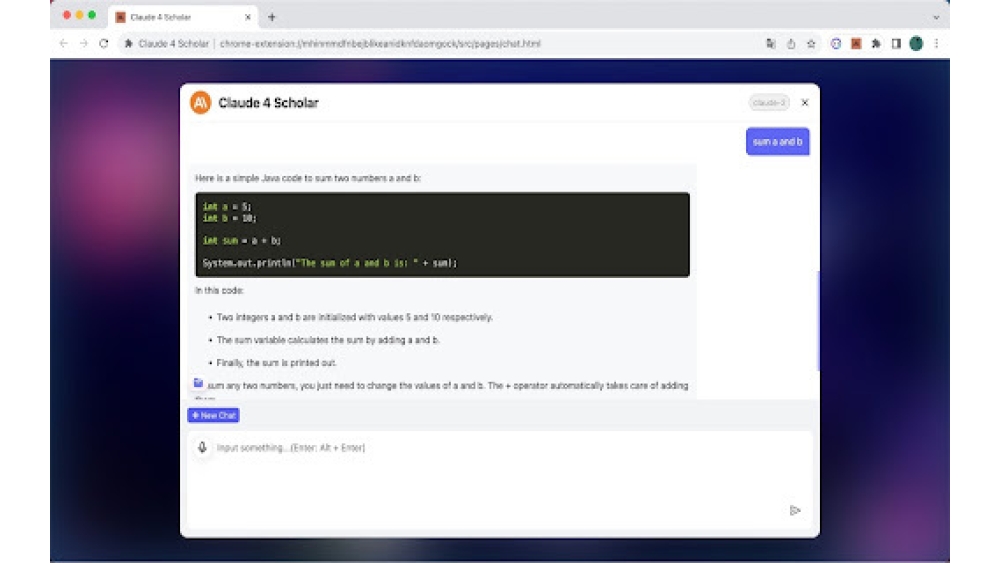Click the extension puzzle icon in address bar
The height and width of the screenshot is (563, 1000).
point(128,43)
